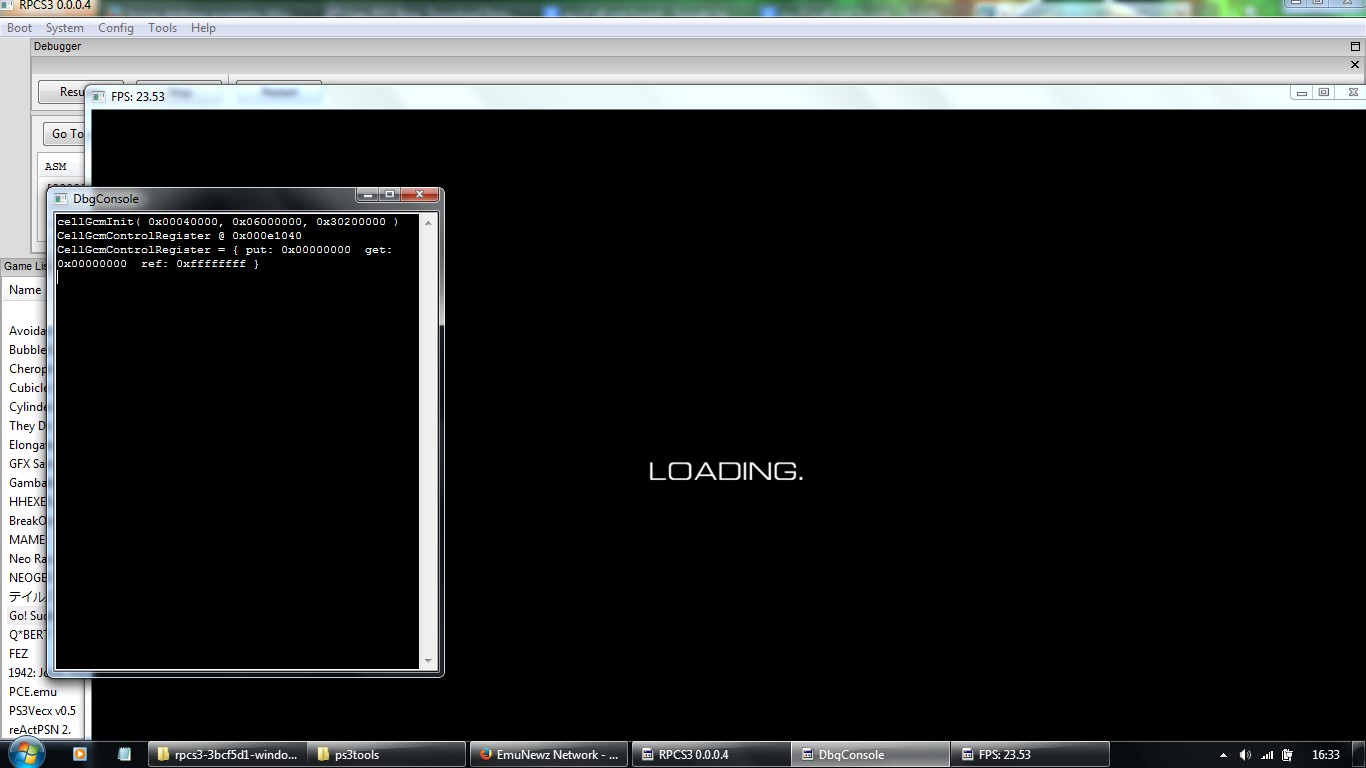
Task: Close the DbgConsole window
Action: point(420,195)
